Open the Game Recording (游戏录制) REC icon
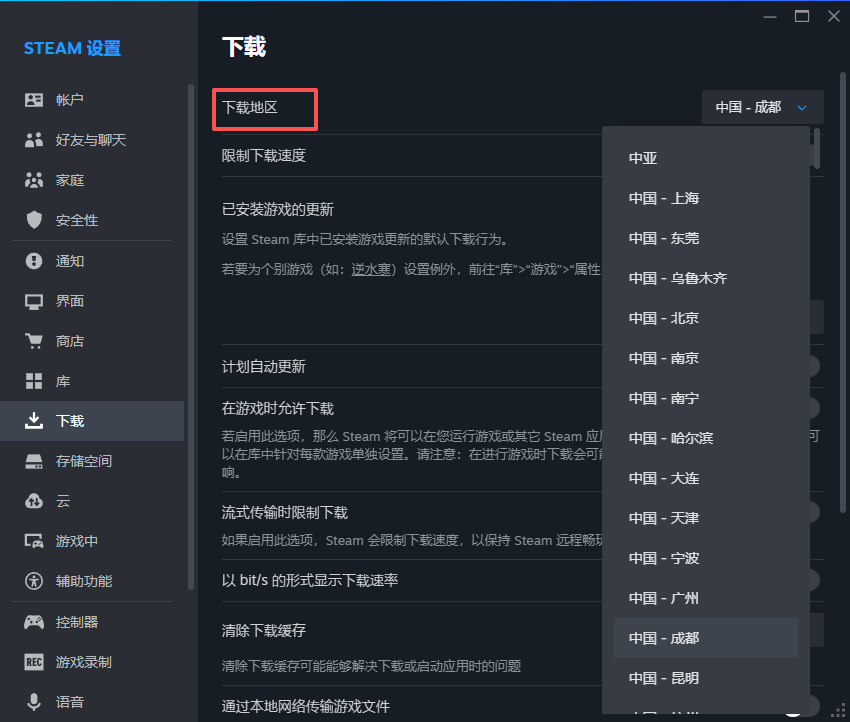Image resolution: width=850 pixels, height=722 pixels. click(x=34, y=662)
